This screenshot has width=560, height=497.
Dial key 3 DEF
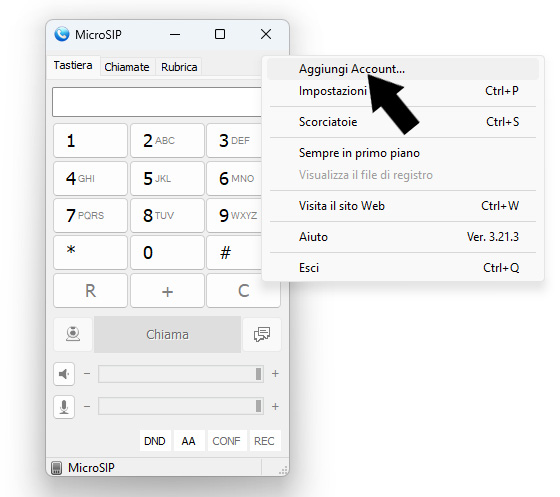click(235, 140)
